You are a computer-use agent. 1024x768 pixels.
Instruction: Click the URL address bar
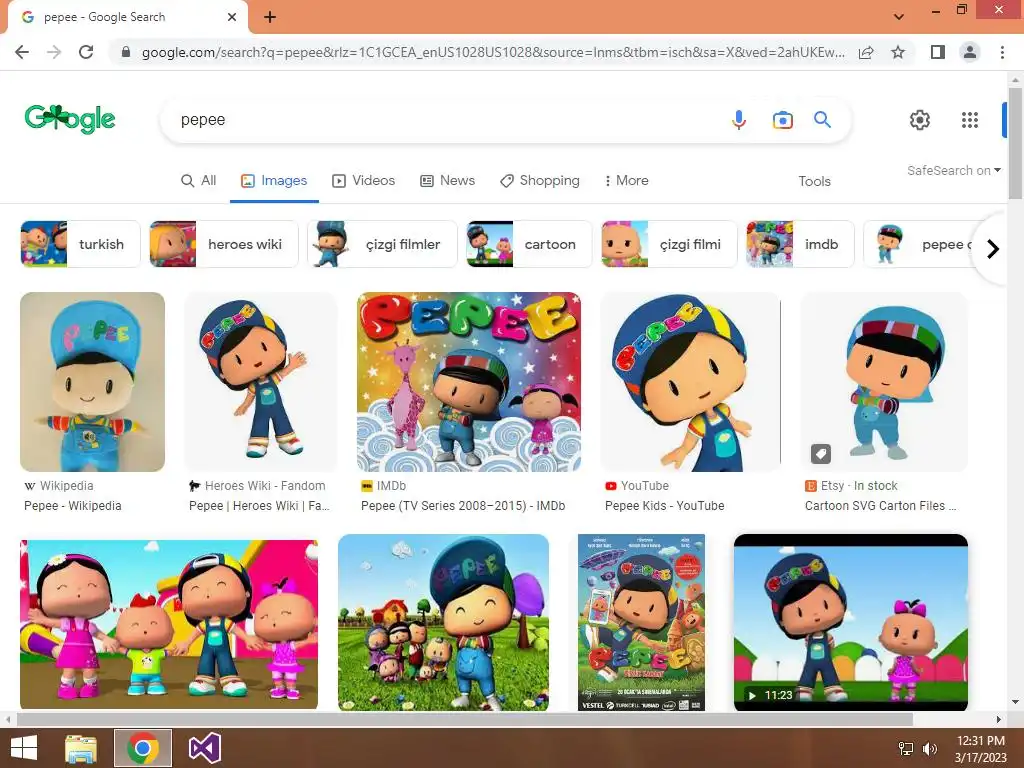coord(493,52)
